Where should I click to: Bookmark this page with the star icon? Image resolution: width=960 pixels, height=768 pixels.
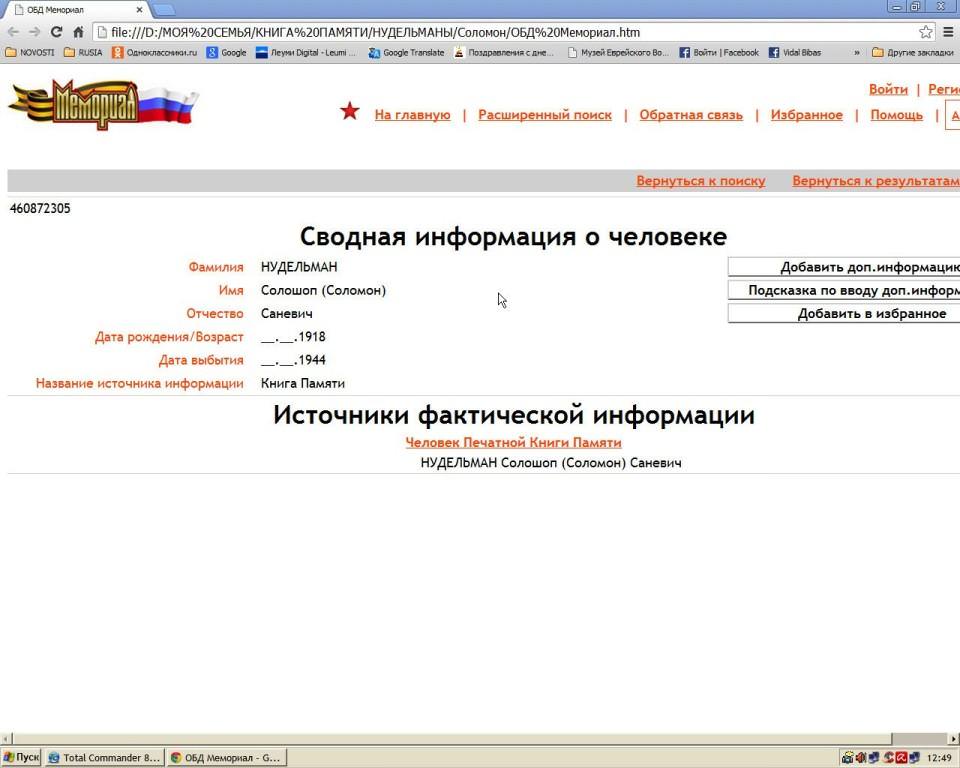(x=925, y=32)
